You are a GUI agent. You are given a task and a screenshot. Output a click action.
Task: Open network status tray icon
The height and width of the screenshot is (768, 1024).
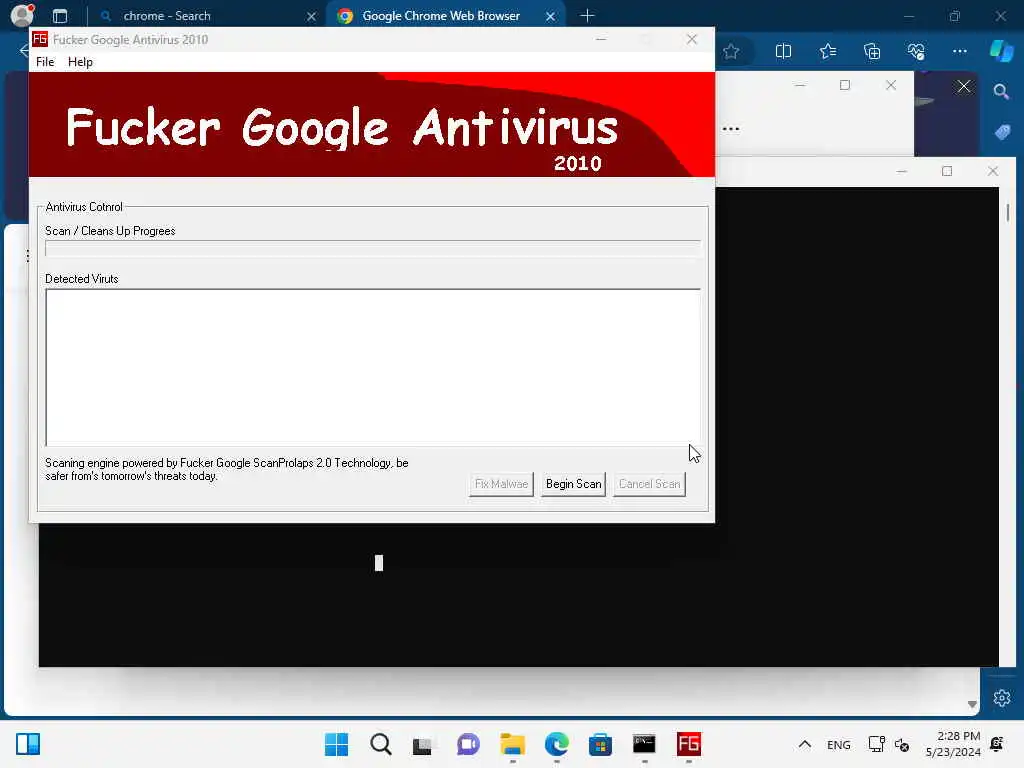click(x=876, y=744)
